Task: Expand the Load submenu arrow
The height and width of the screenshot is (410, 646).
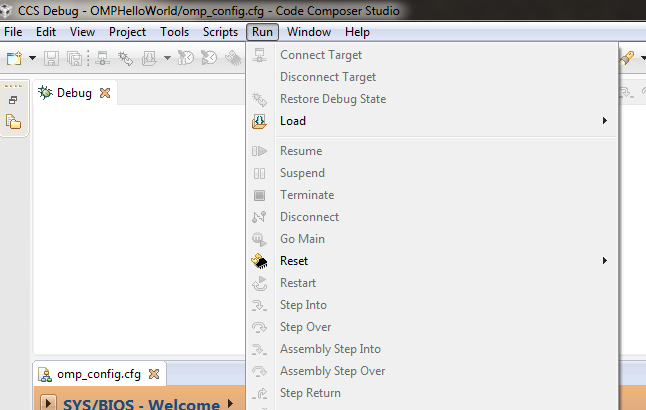Action: 604,121
